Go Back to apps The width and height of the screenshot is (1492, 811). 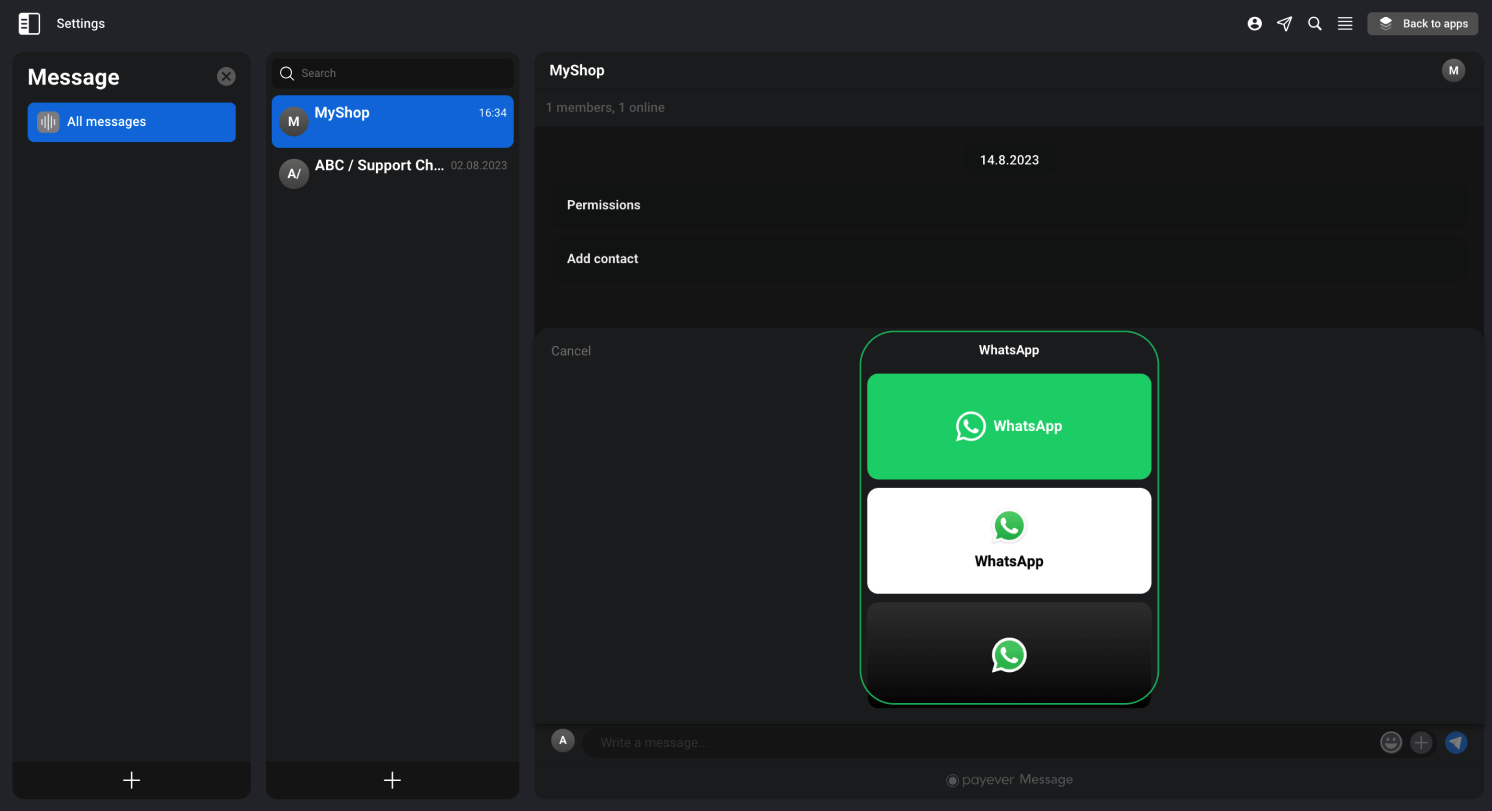click(1422, 23)
